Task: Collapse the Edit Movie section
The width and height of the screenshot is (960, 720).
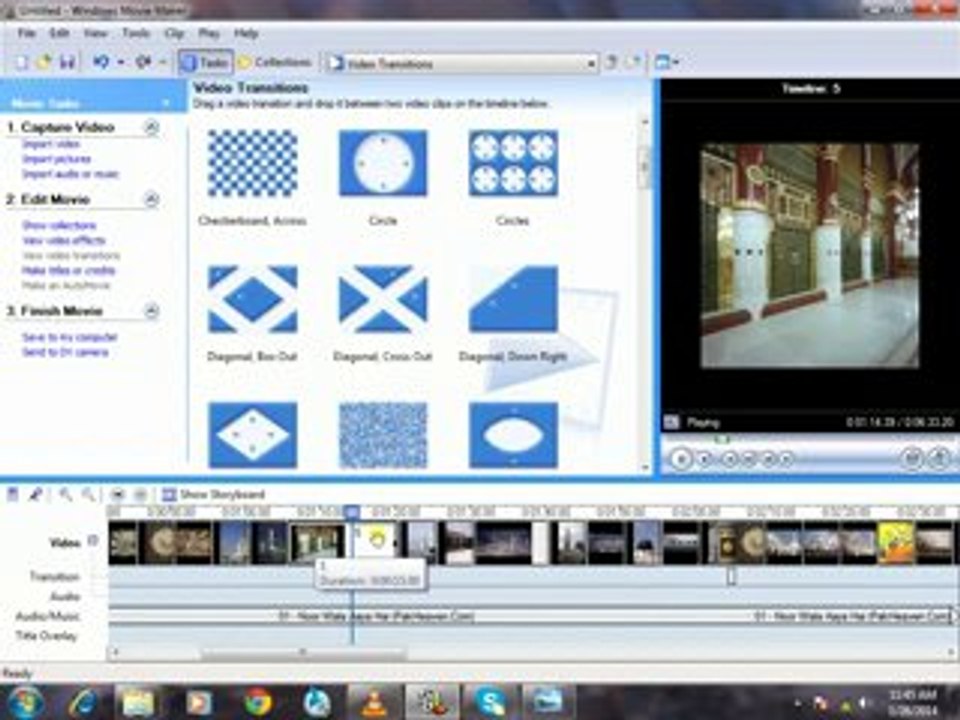Action: (151, 200)
